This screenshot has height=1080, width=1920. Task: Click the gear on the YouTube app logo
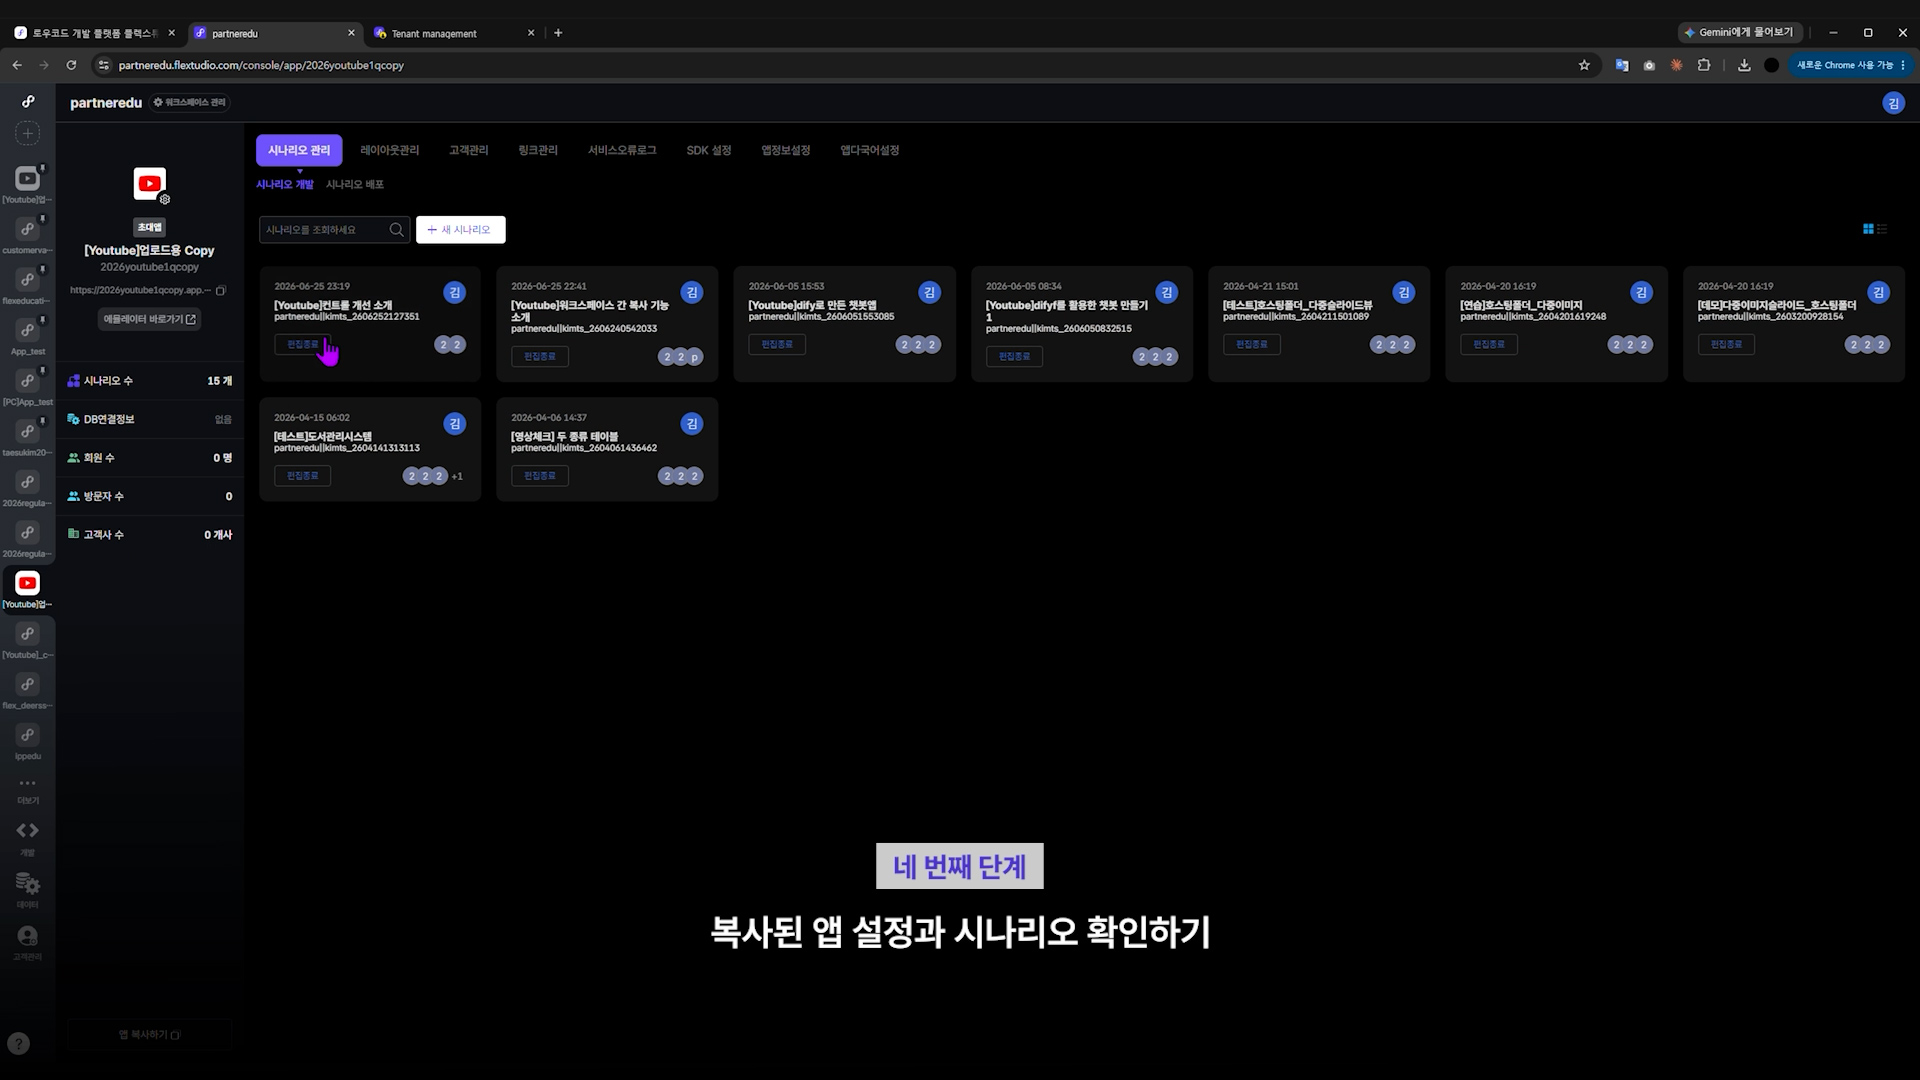pyautogui.click(x=165, y=199)
